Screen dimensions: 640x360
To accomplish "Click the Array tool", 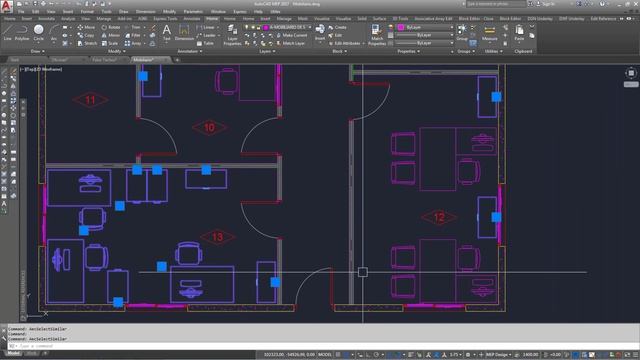I will pos(133,43).
